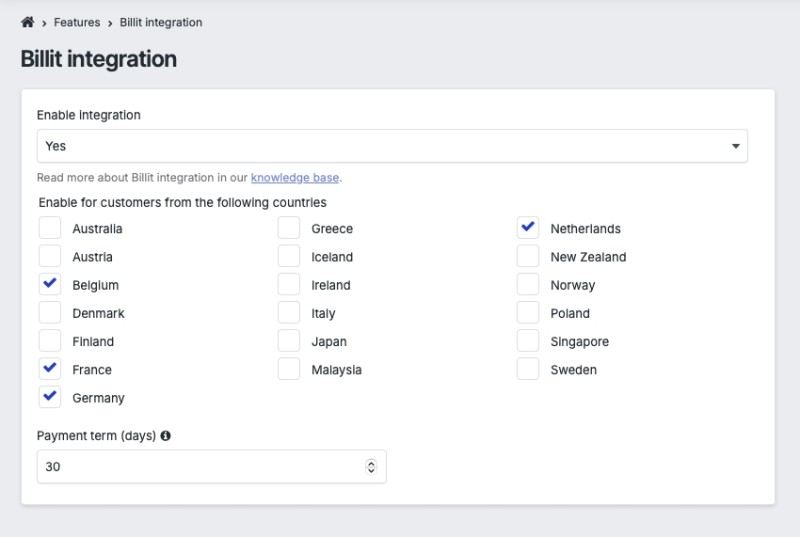Tick the Japan checkbox
This screenshot has height=537, width=800.
289,340
